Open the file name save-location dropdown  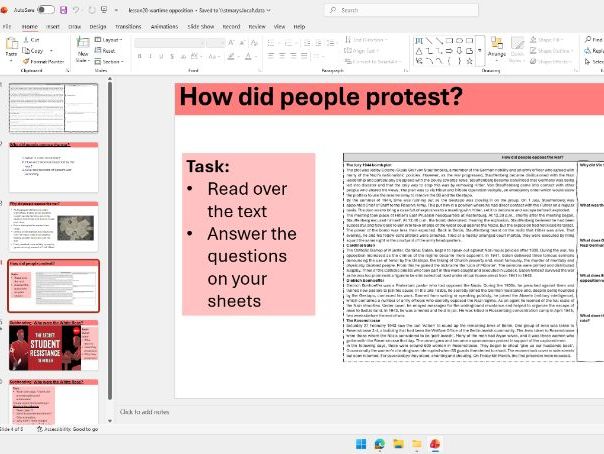coord(268,10)
